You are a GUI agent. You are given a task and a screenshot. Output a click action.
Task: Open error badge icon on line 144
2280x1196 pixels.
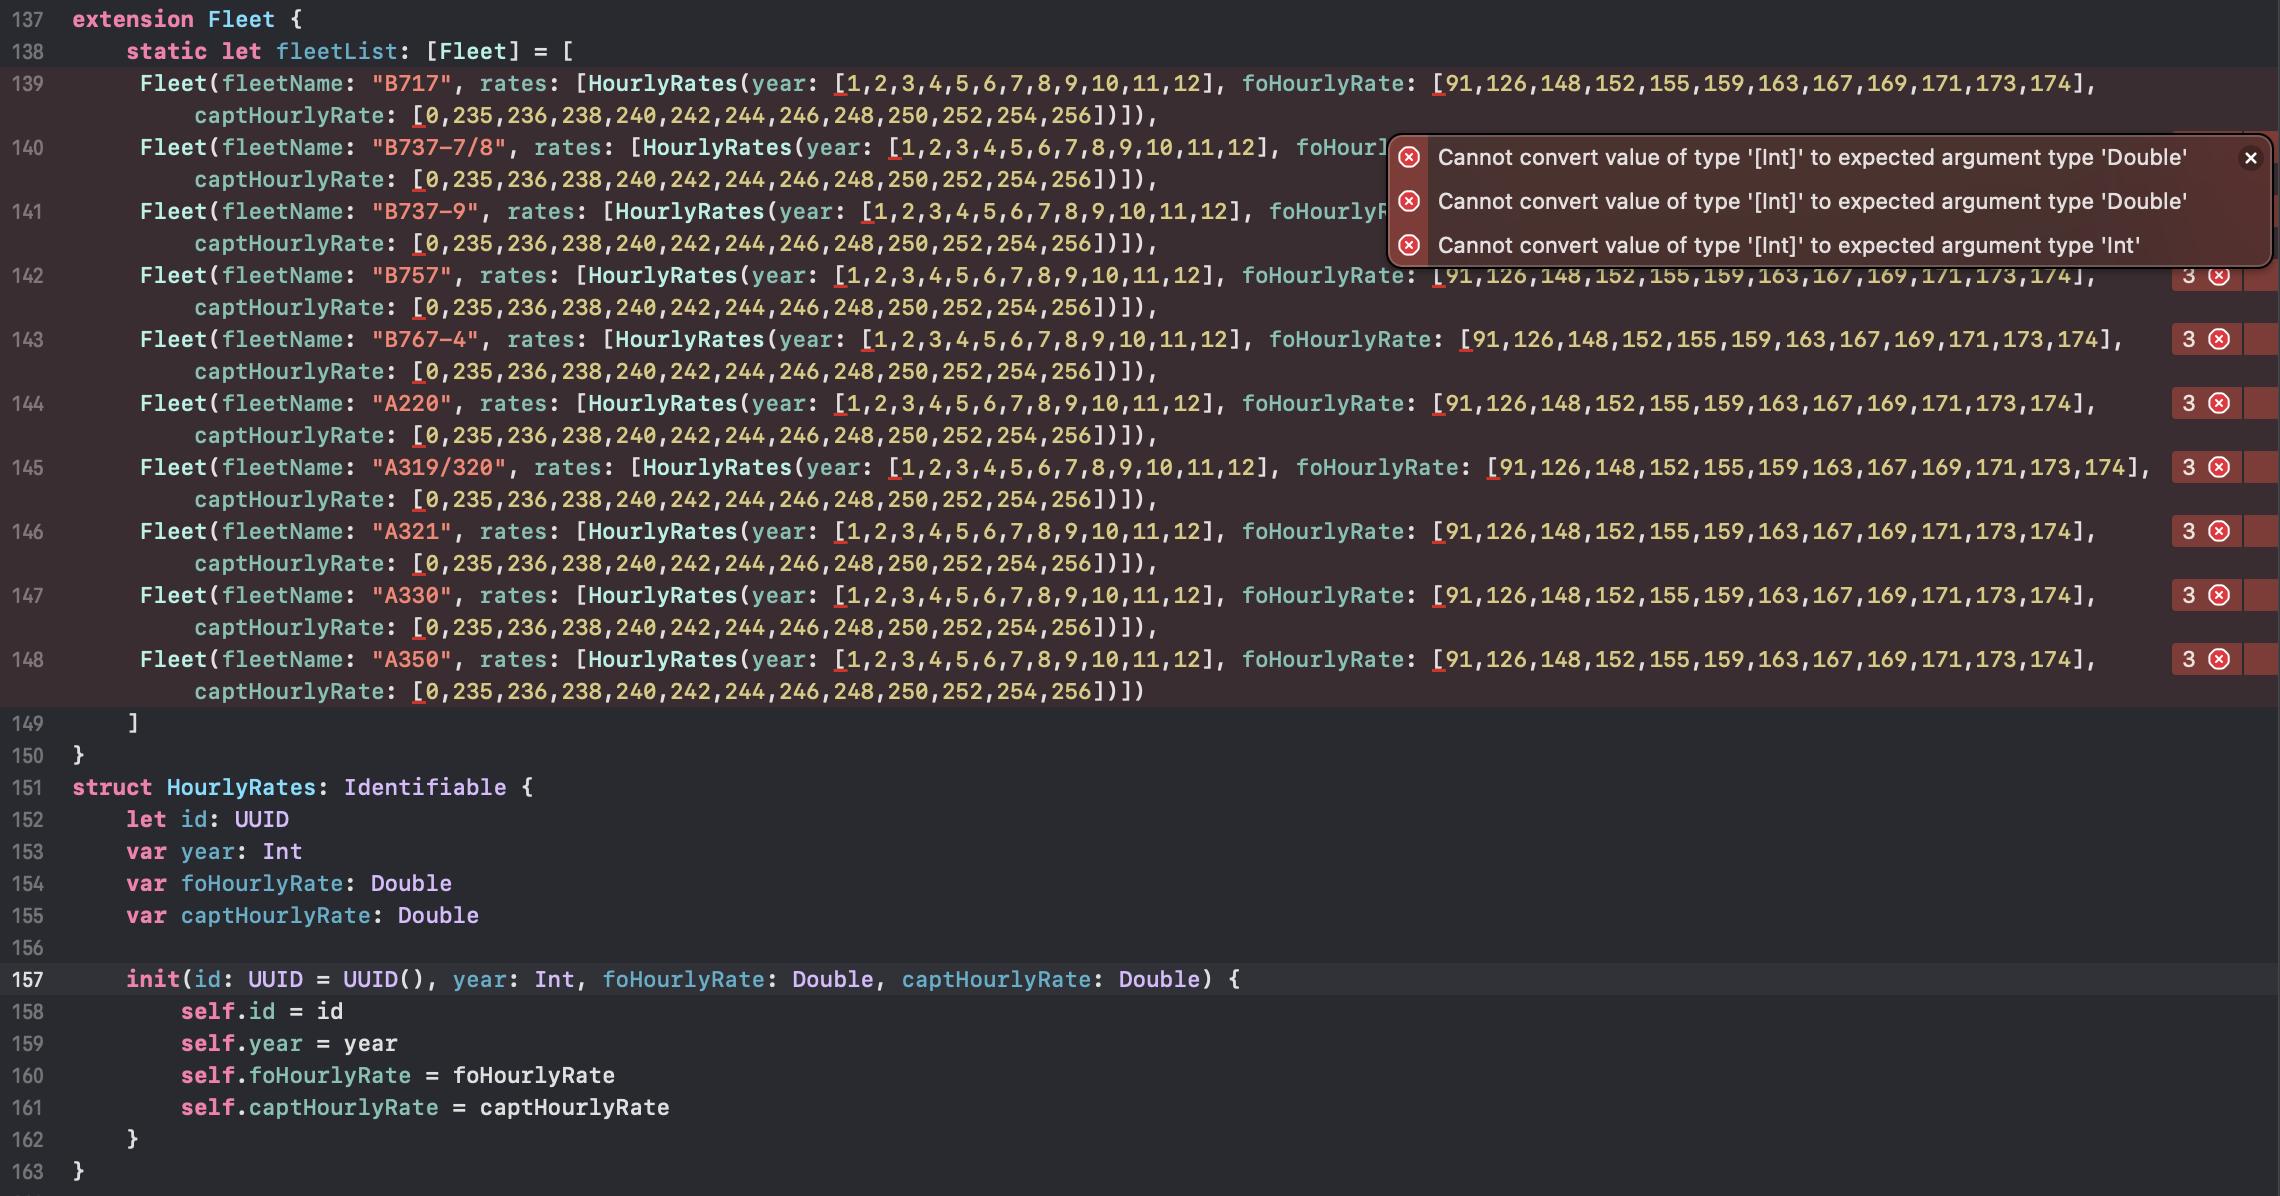coord(2219,403)
